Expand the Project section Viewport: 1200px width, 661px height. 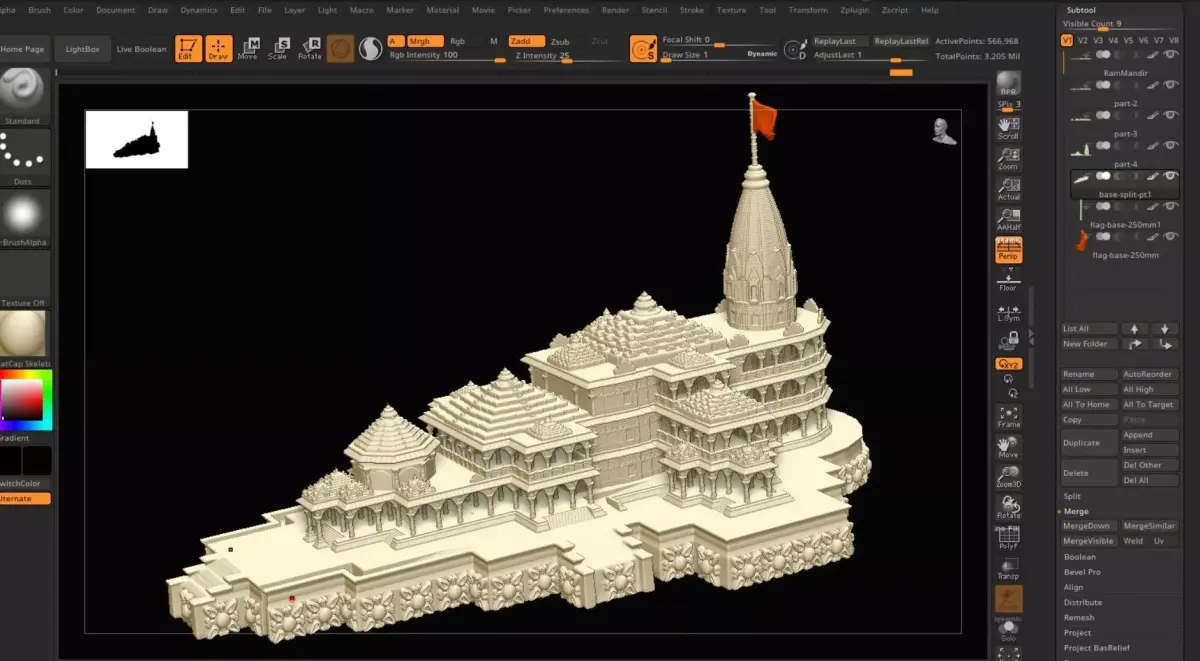coord(1077,633)
